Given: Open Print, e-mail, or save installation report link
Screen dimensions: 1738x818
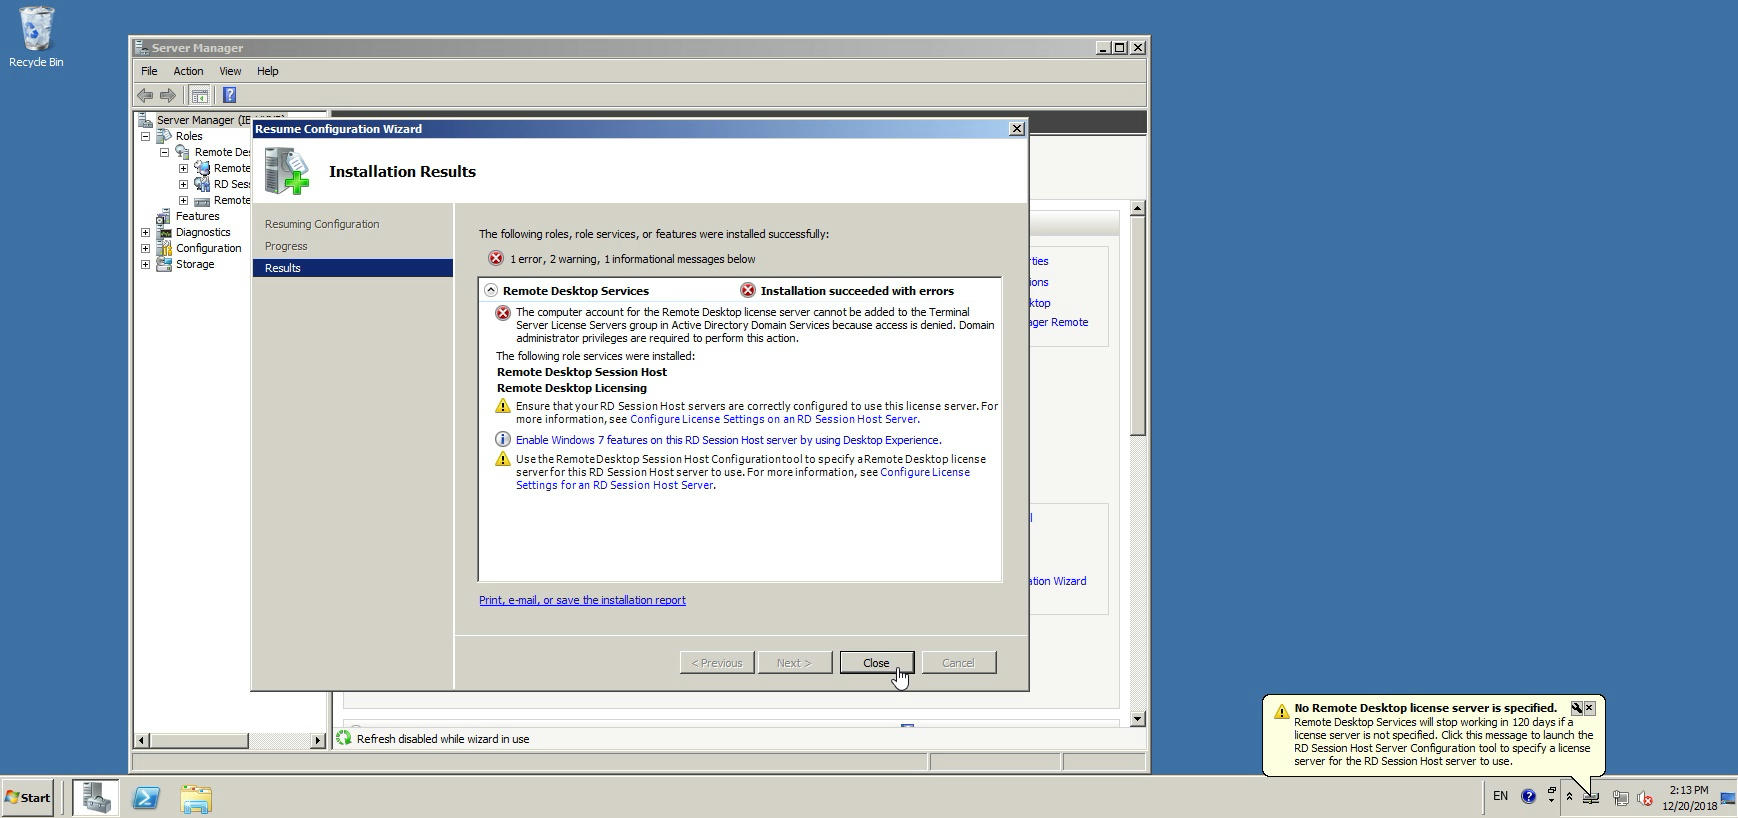Looking at the screenshot, I should [582, 600].
